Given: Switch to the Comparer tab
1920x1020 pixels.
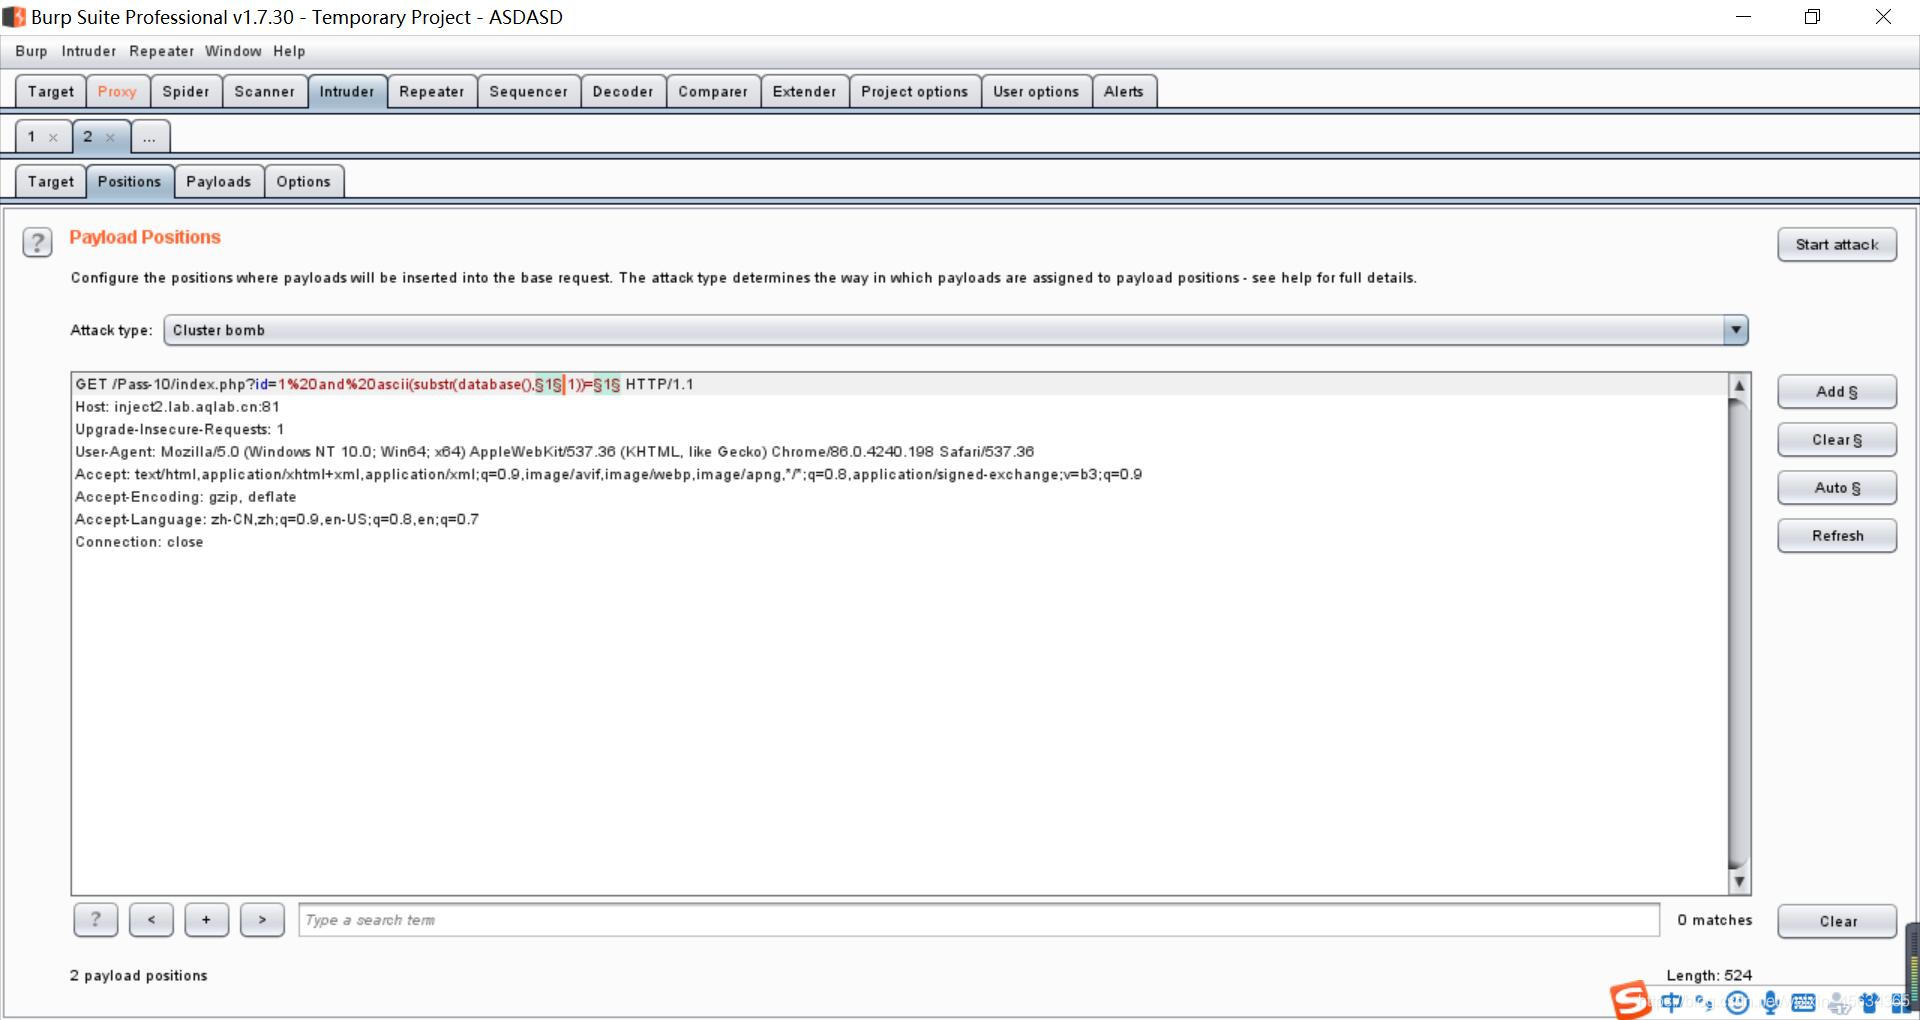Looking at the screenshot, I should 713,91.
